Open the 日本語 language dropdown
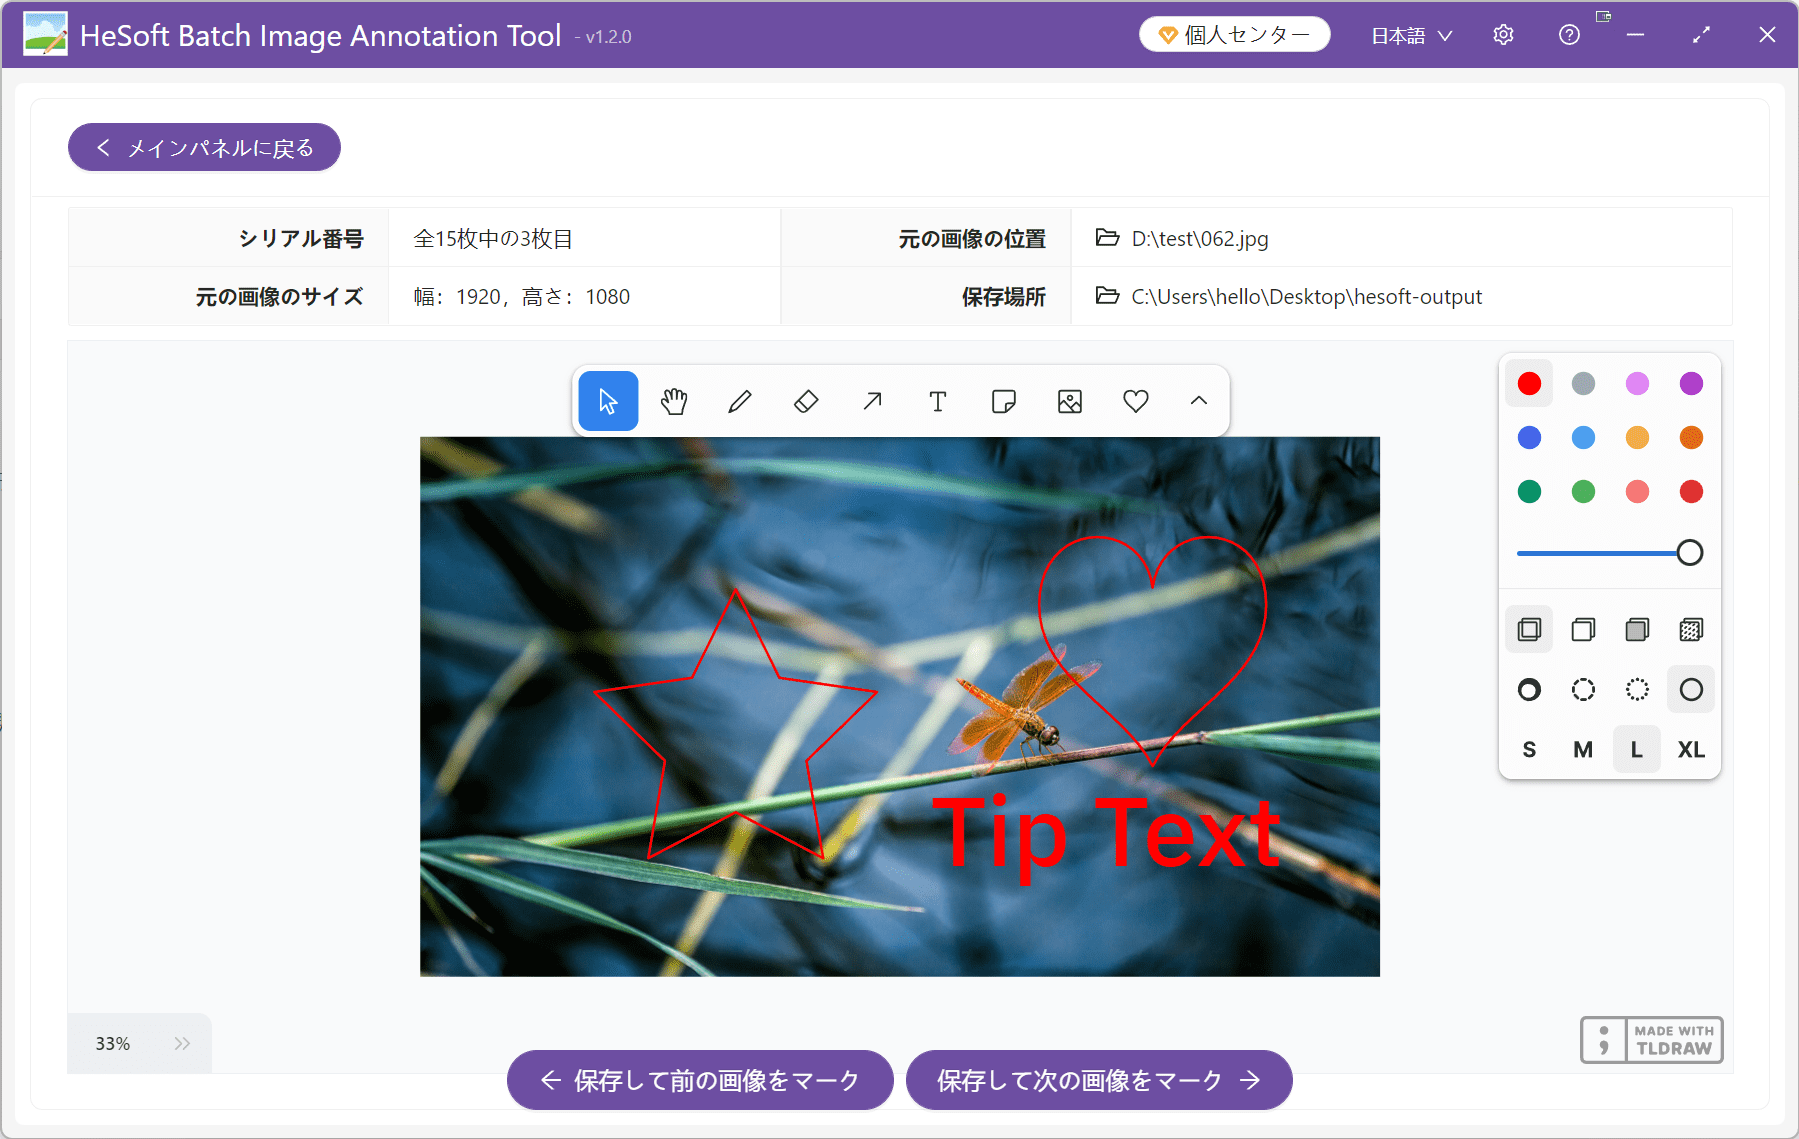Image resolution: width=1799 pixels, height=1139 pixels. point(1411,35)
